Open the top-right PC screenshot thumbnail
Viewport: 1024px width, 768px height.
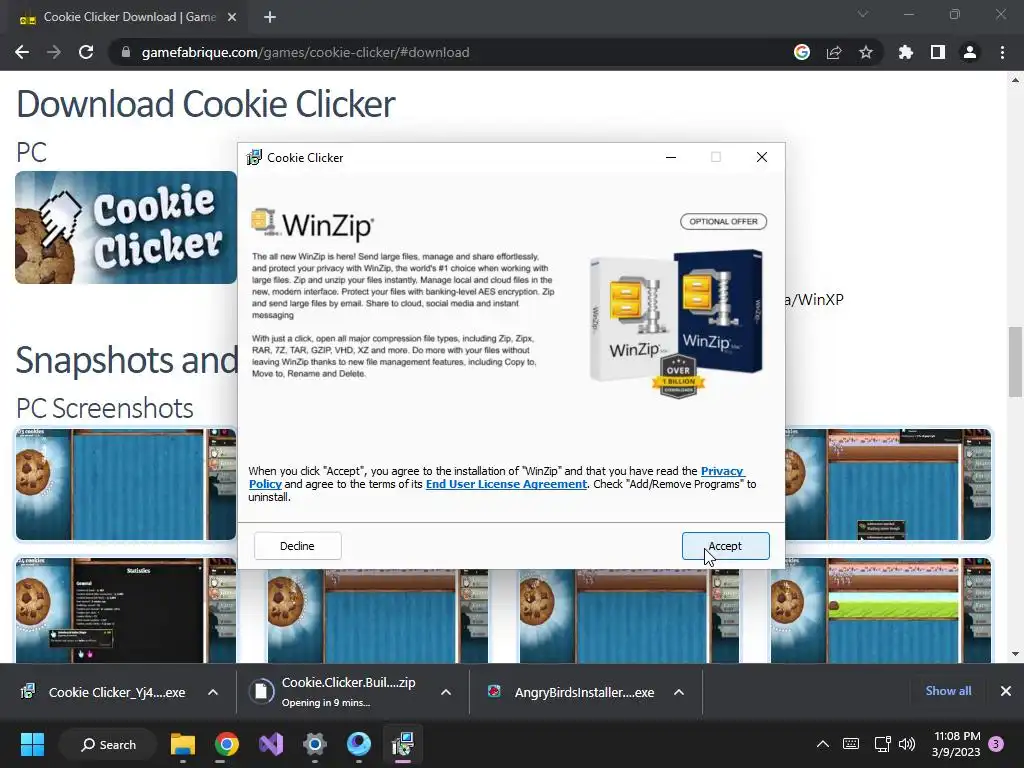pos(888,484)
